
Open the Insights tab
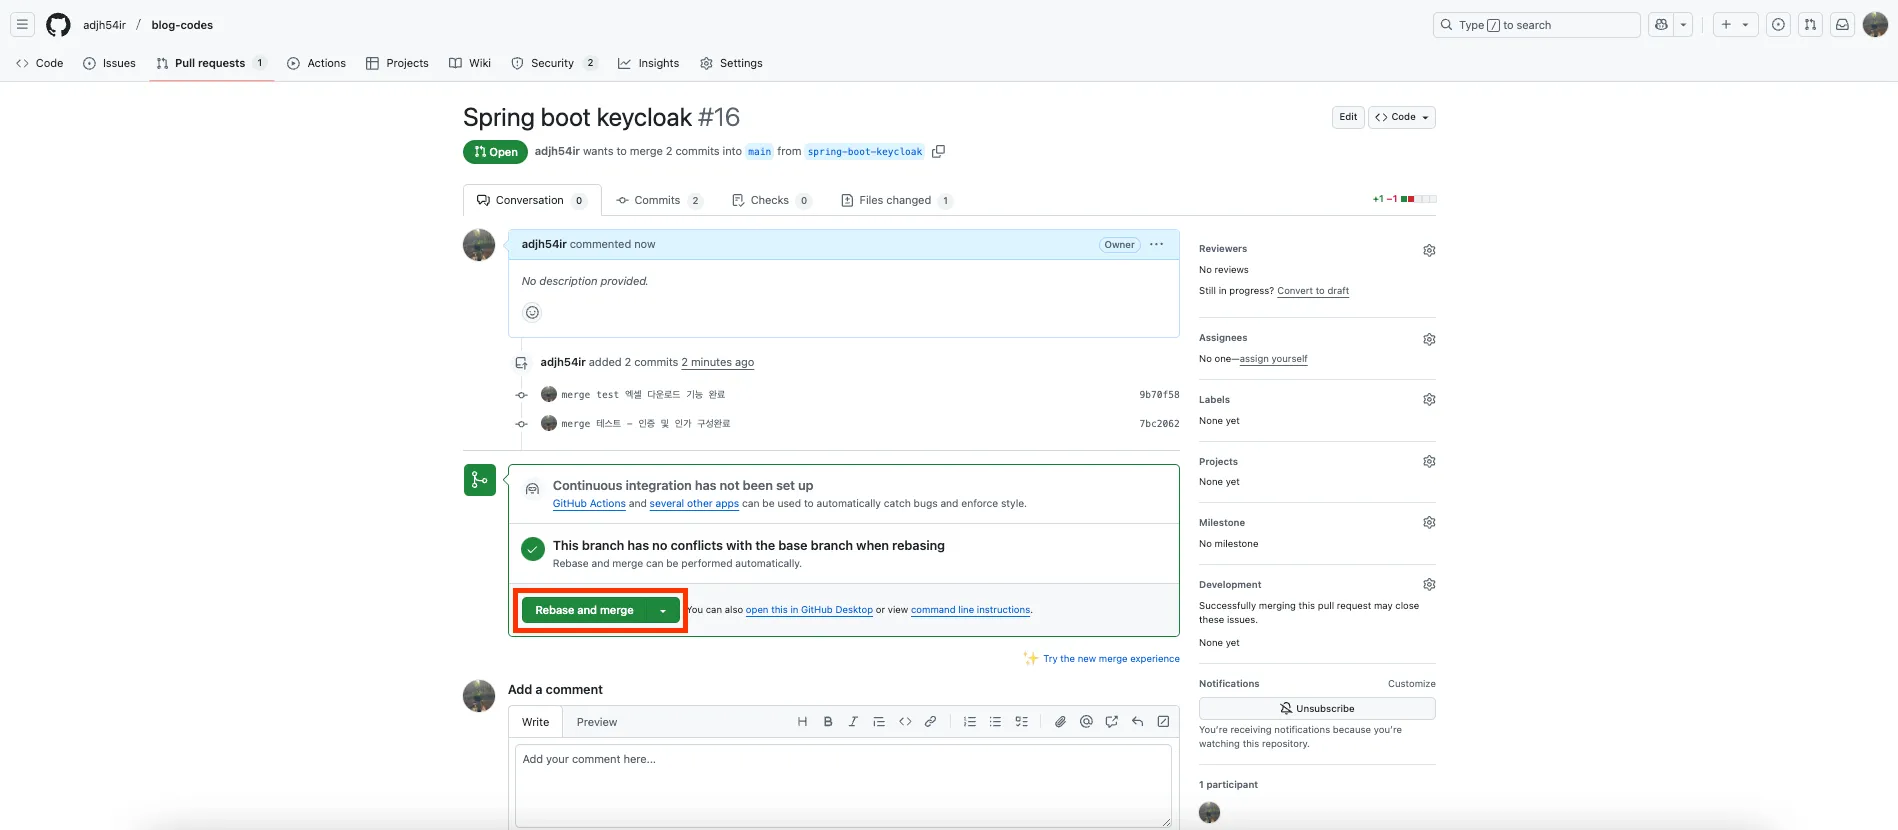click(648, 63)
